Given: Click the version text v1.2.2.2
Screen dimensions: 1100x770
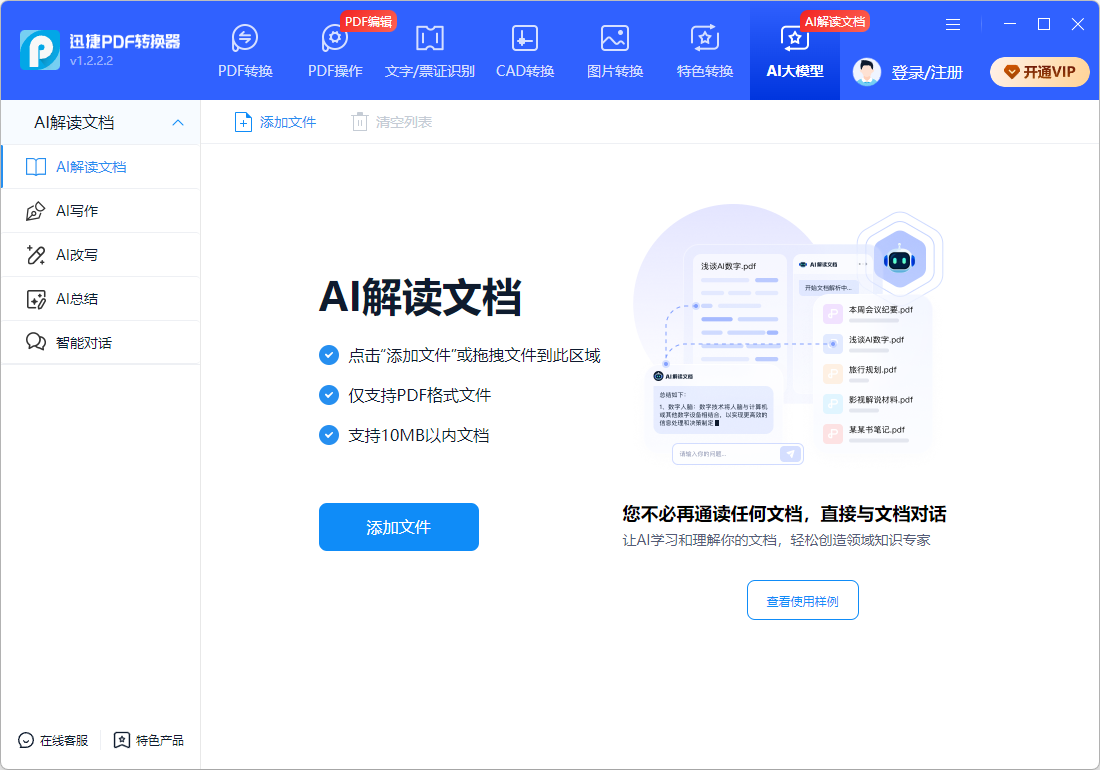Looking at the screenshot, I should (91, 61).
